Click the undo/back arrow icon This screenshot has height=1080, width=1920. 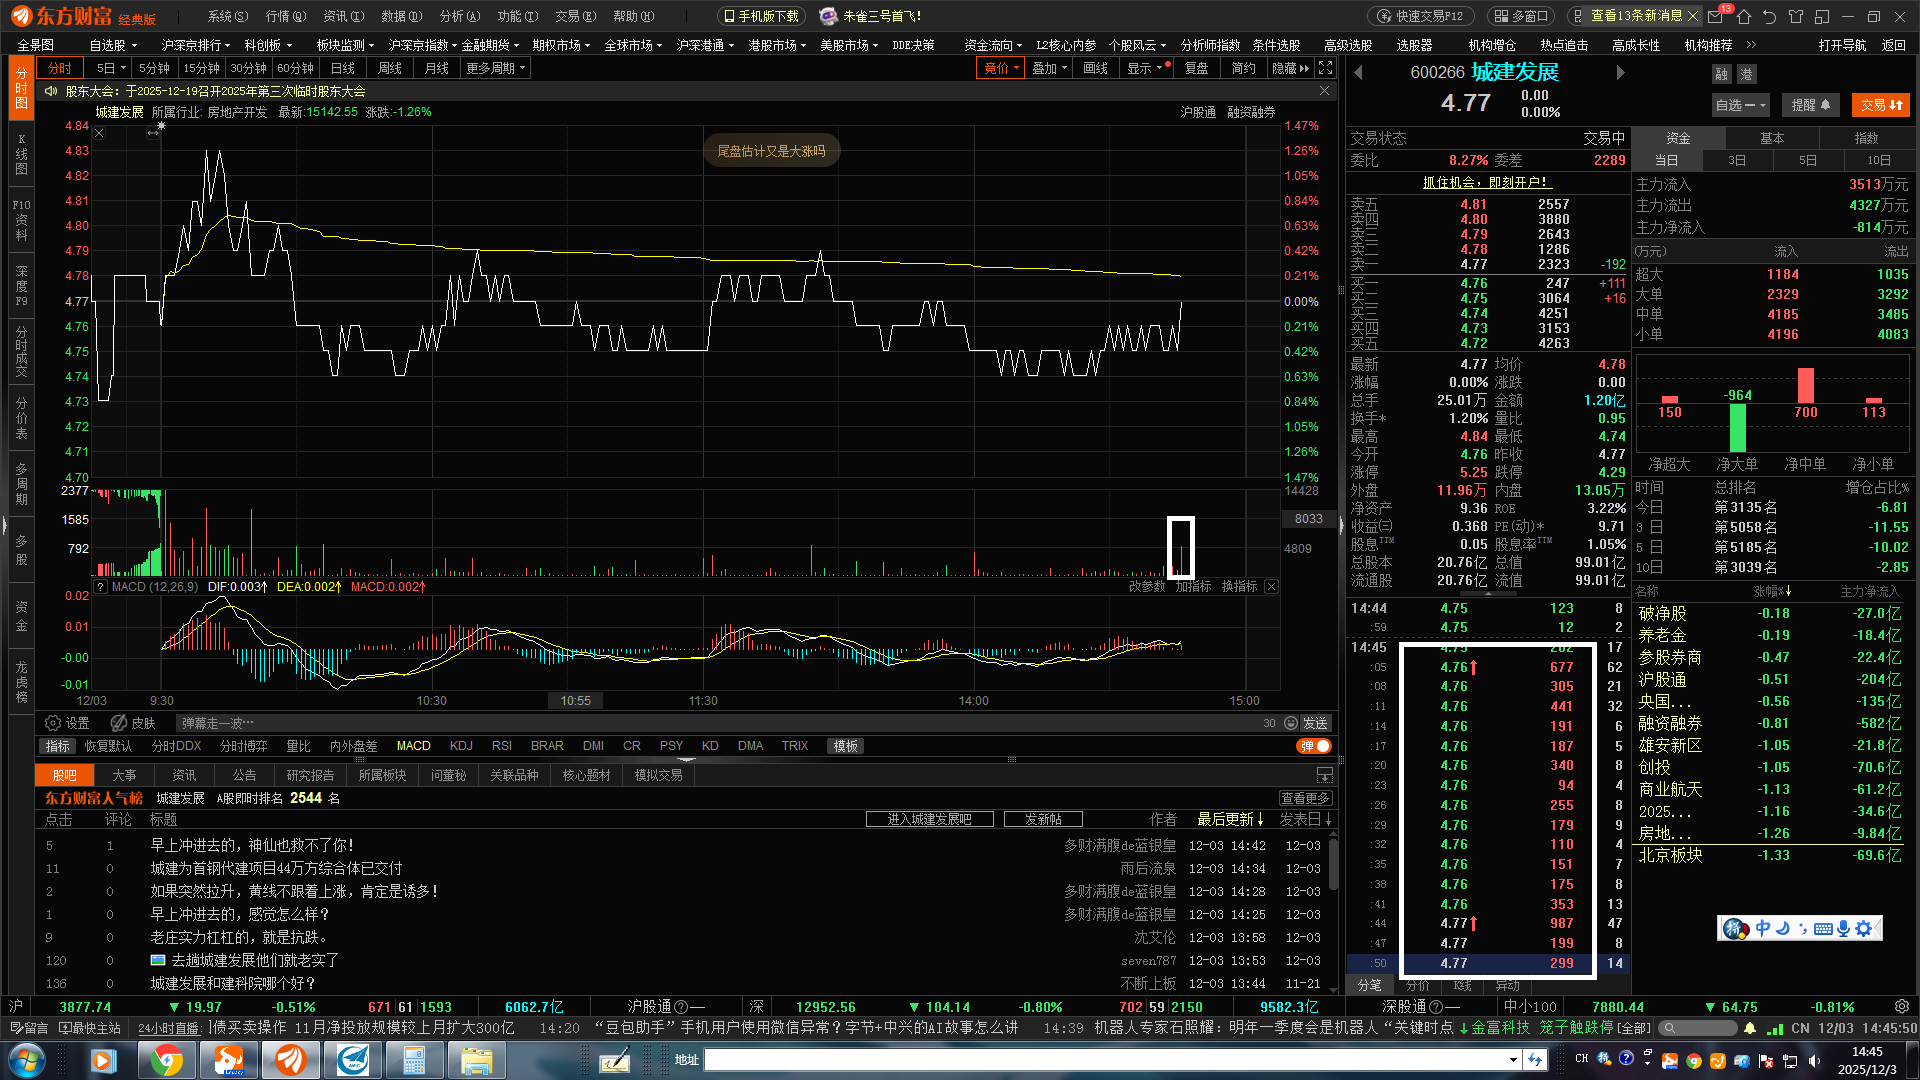click(1770, 17)
